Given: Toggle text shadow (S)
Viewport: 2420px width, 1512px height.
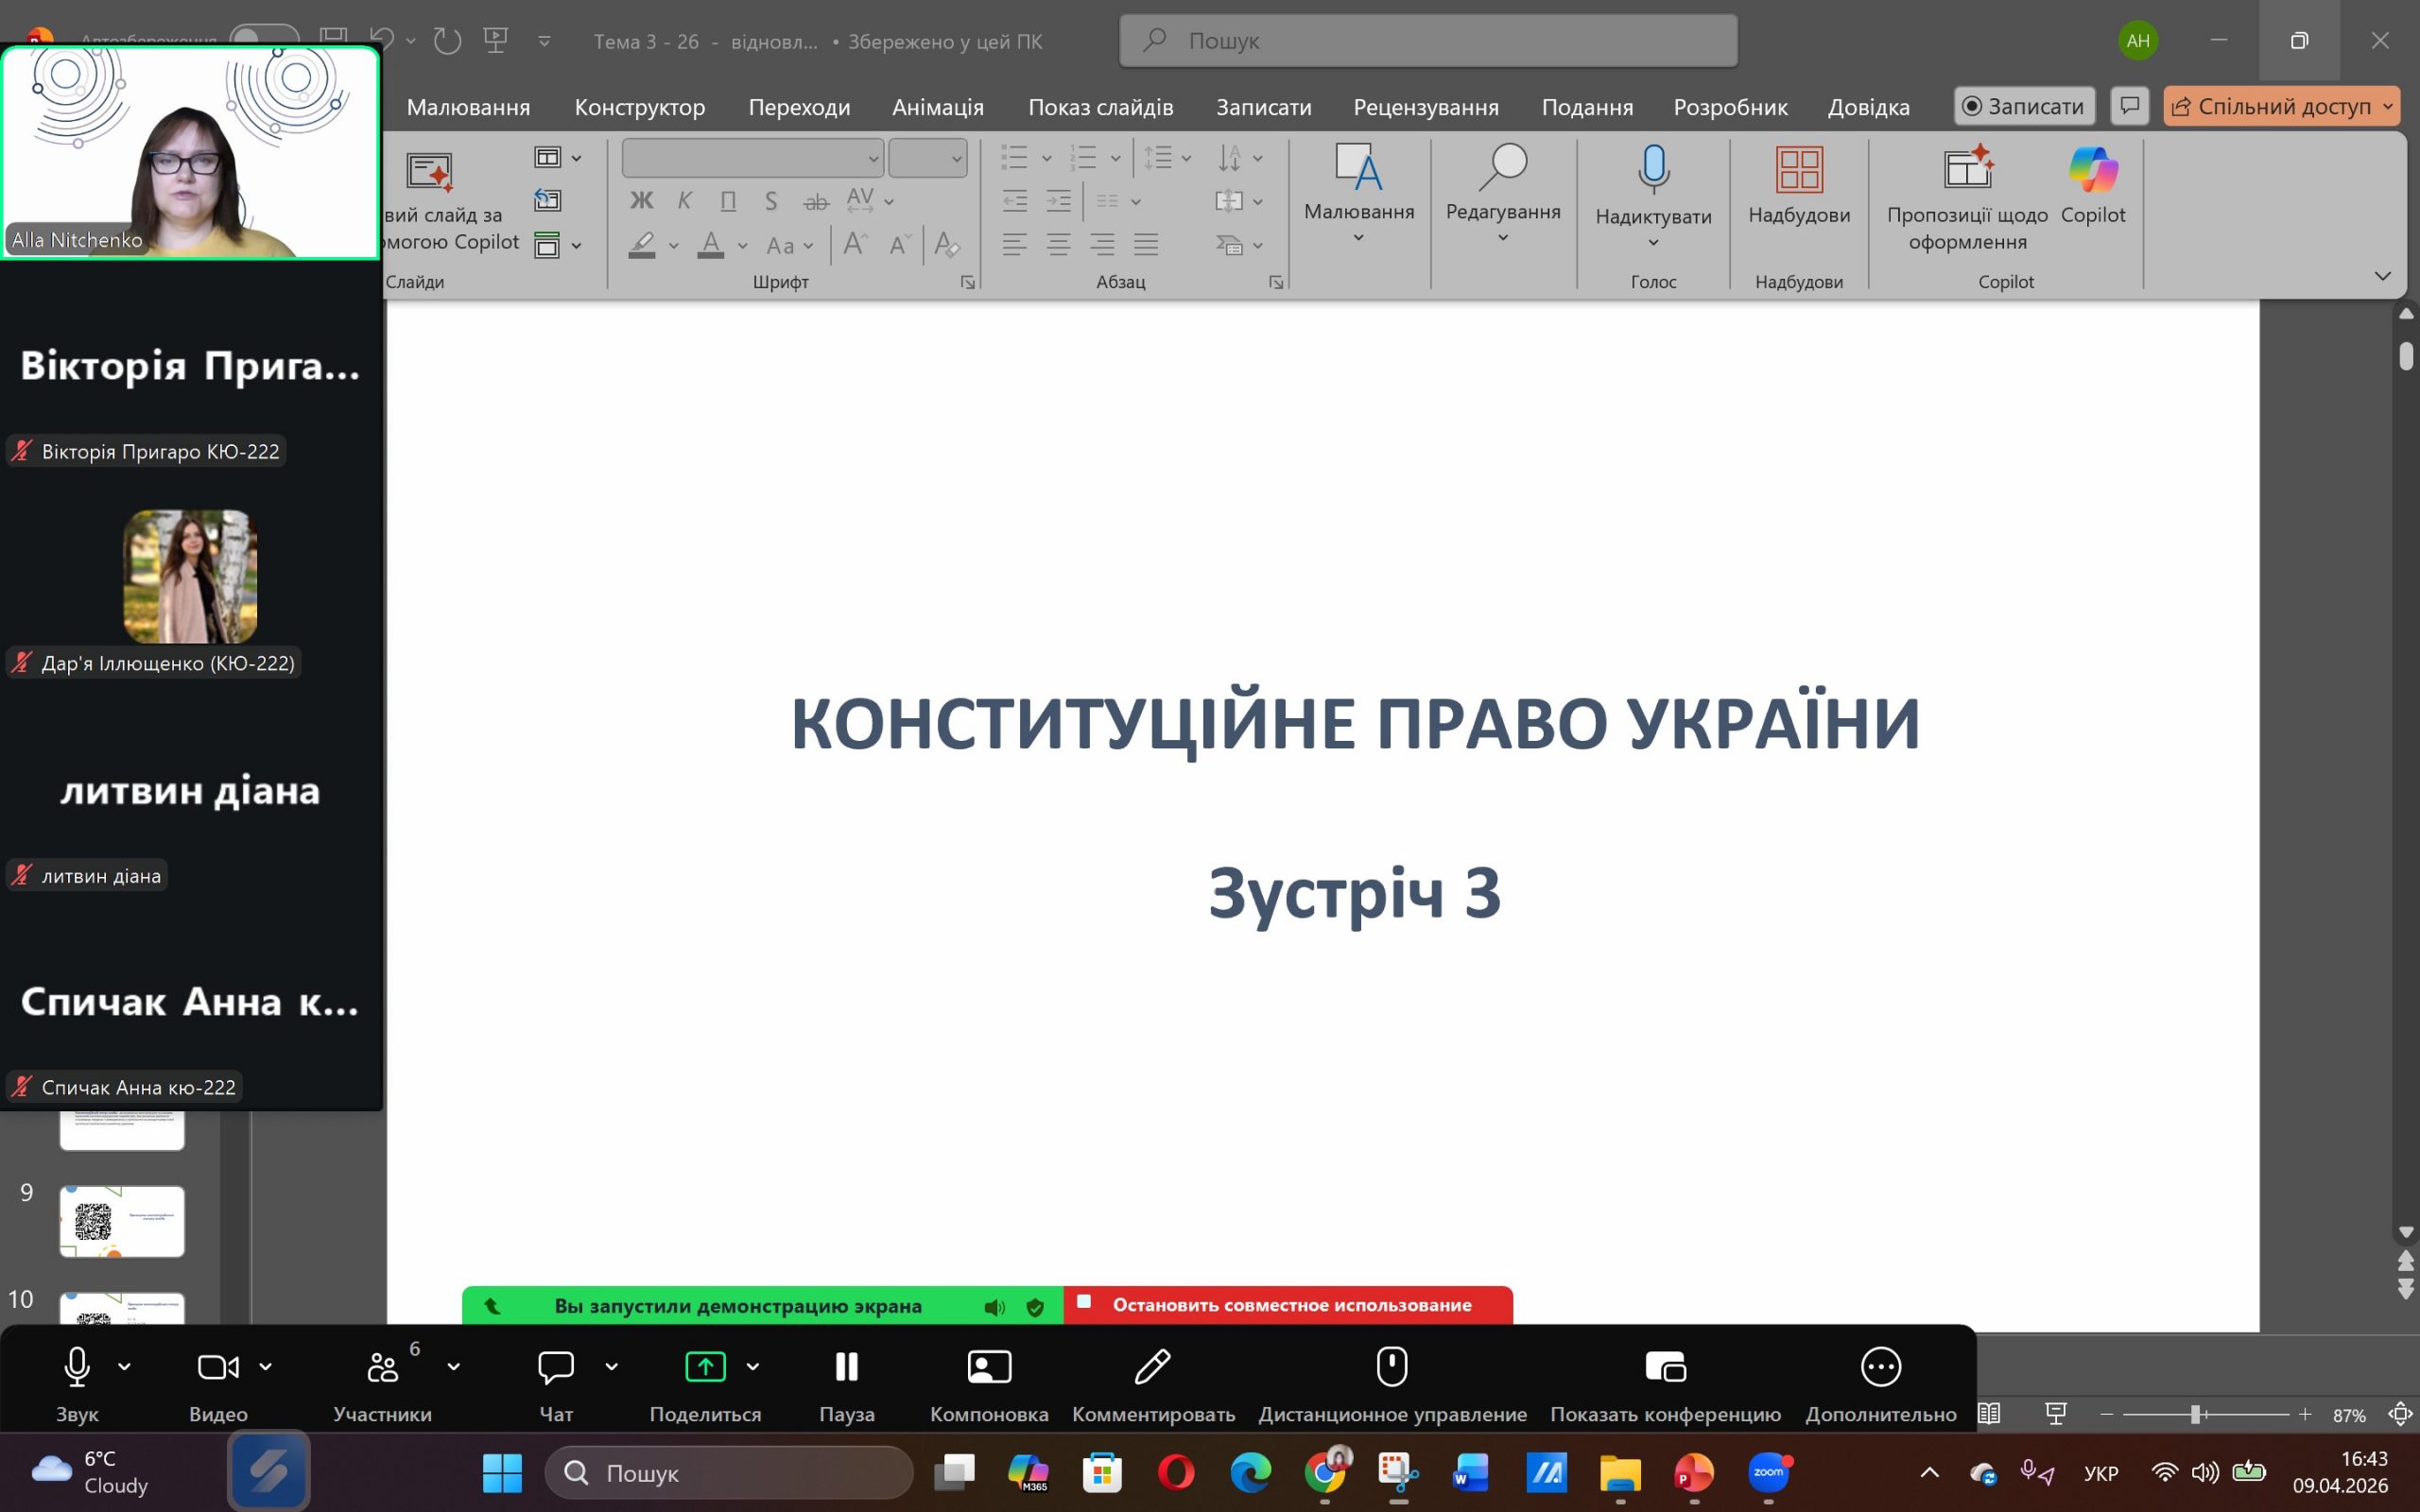Looking at the screenshot, I should pyautogui.click(x=771, y=201).
